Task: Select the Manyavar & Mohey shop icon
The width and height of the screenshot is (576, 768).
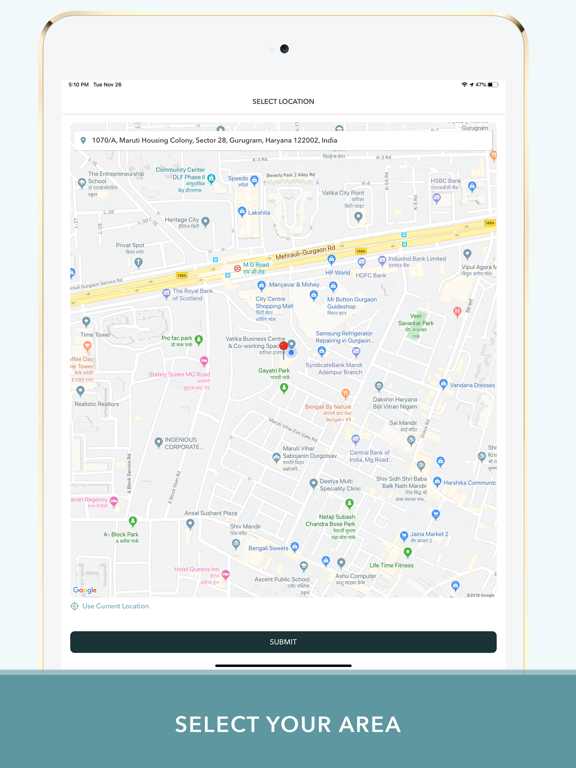Action: pyautogui.click(x=262, y=285)
